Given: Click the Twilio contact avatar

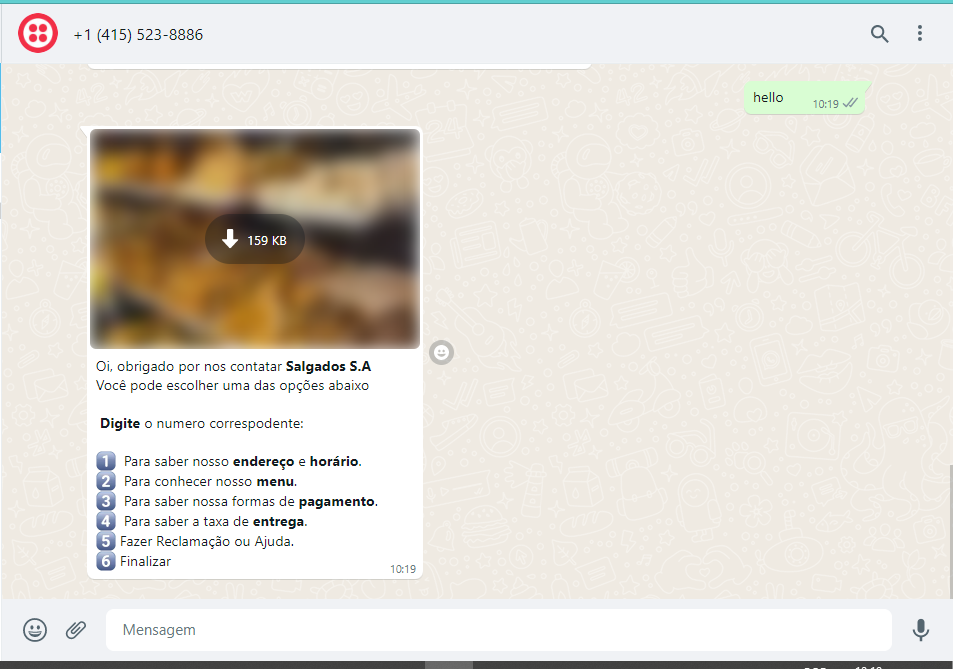Looking at the screenshot, I should (37, 32).
